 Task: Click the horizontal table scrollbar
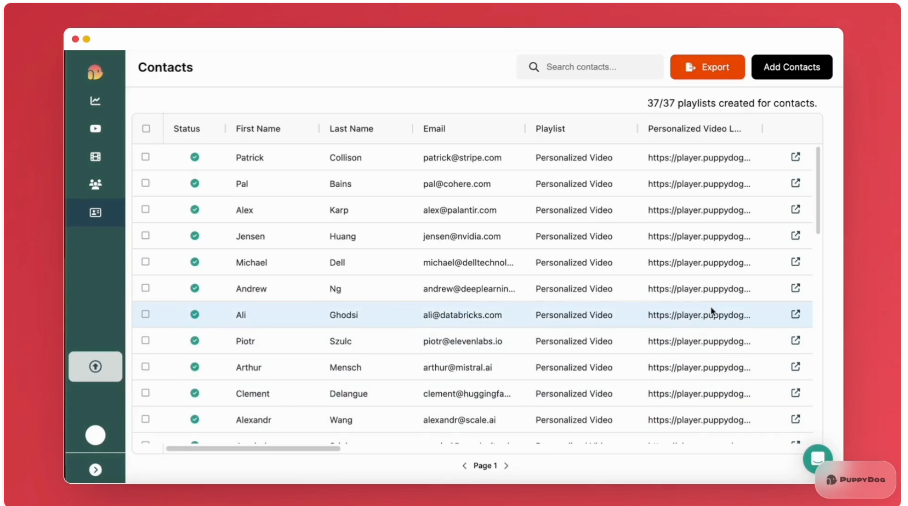[252, 448]
